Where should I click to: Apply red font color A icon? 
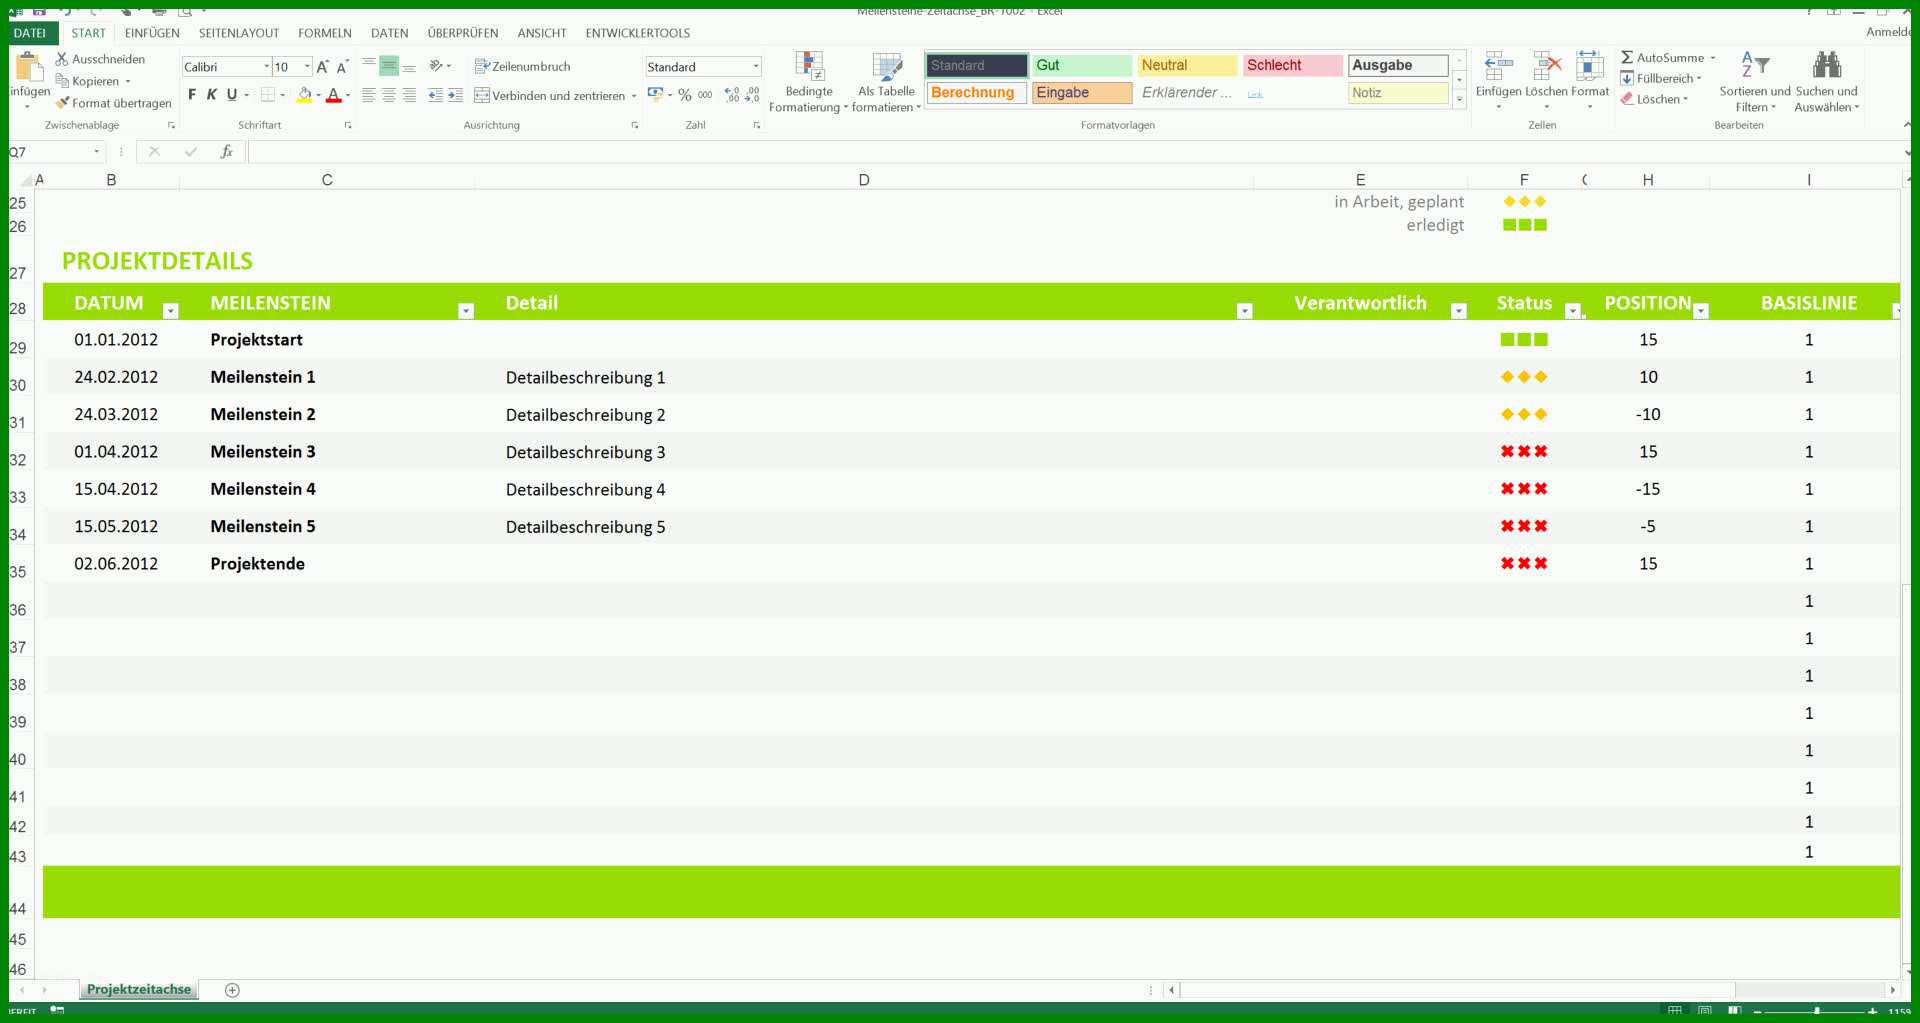click(x=334, y=95)
